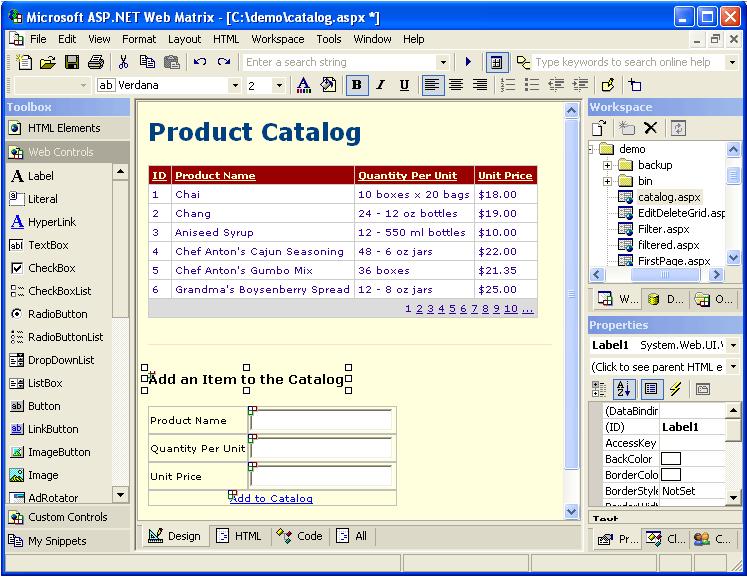
Task: Open the font name Verdana dropdown
Action: pos(235,86)
